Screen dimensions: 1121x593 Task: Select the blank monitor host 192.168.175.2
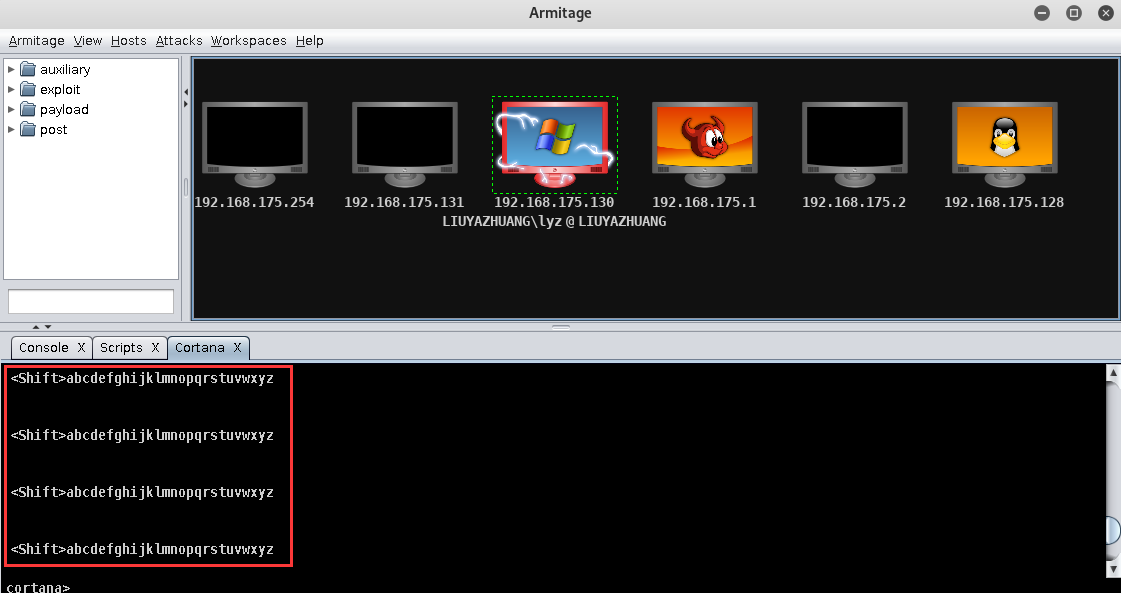(x=854, y=144)
